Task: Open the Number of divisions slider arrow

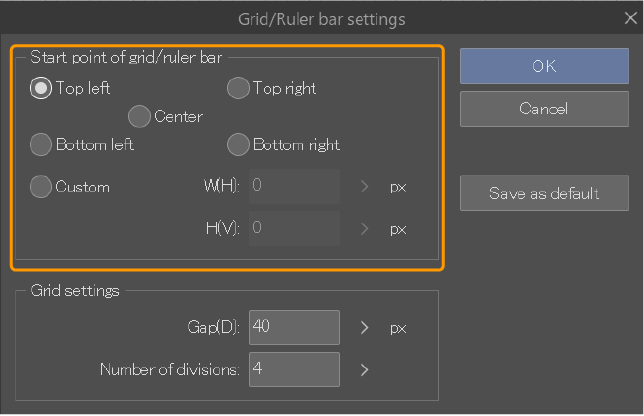Action: (x=364, y=370)
